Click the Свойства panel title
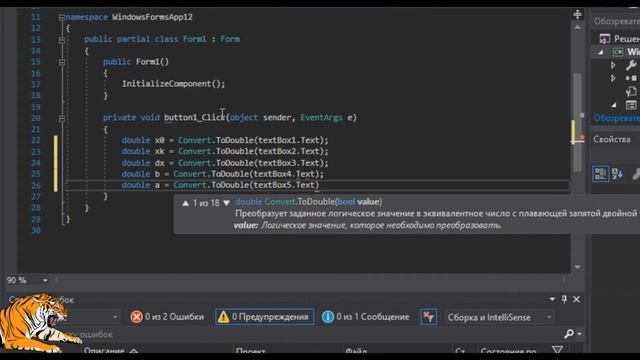Viewport: 640px width, 360px height. click(x=611, y=139)
